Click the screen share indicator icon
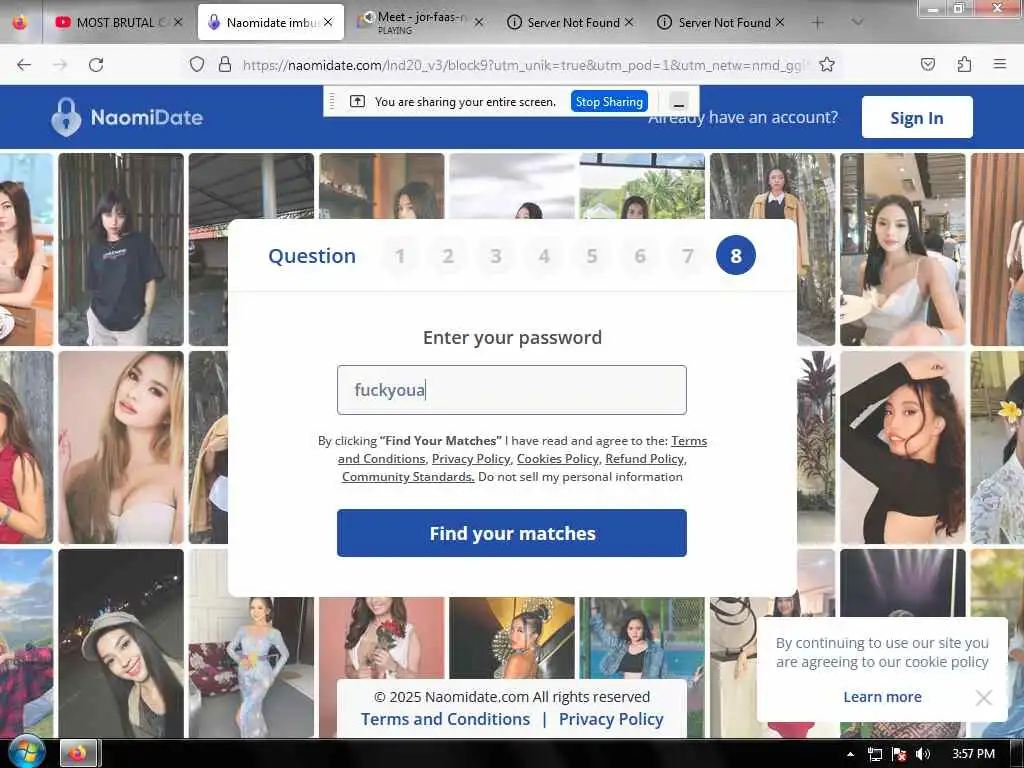The image size is (1024, 768). (x=357, y=101)
